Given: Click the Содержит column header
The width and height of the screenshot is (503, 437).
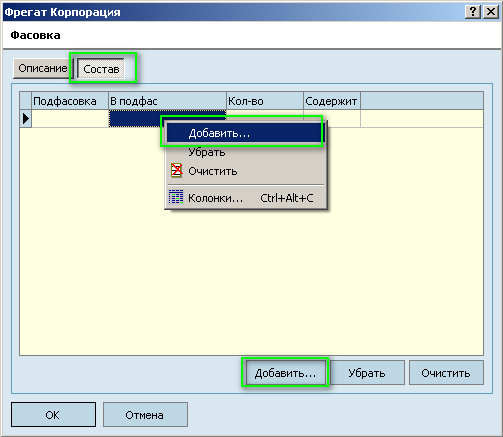Looking at the screenshot, I should (332, 101).
